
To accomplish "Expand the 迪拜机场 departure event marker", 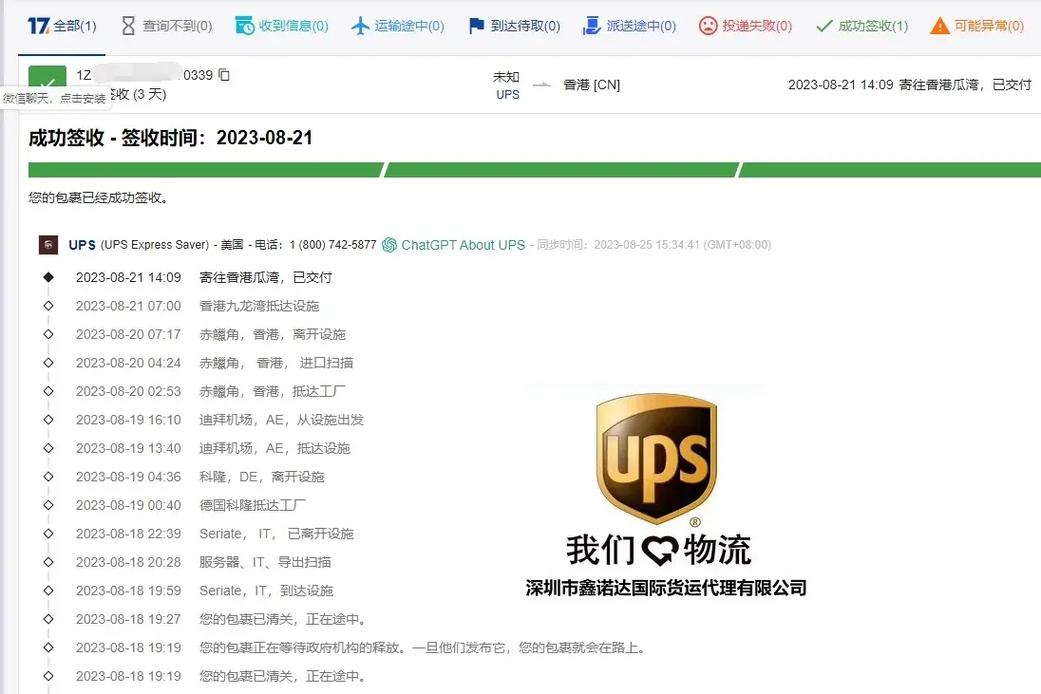I will [x=50, y=420].
